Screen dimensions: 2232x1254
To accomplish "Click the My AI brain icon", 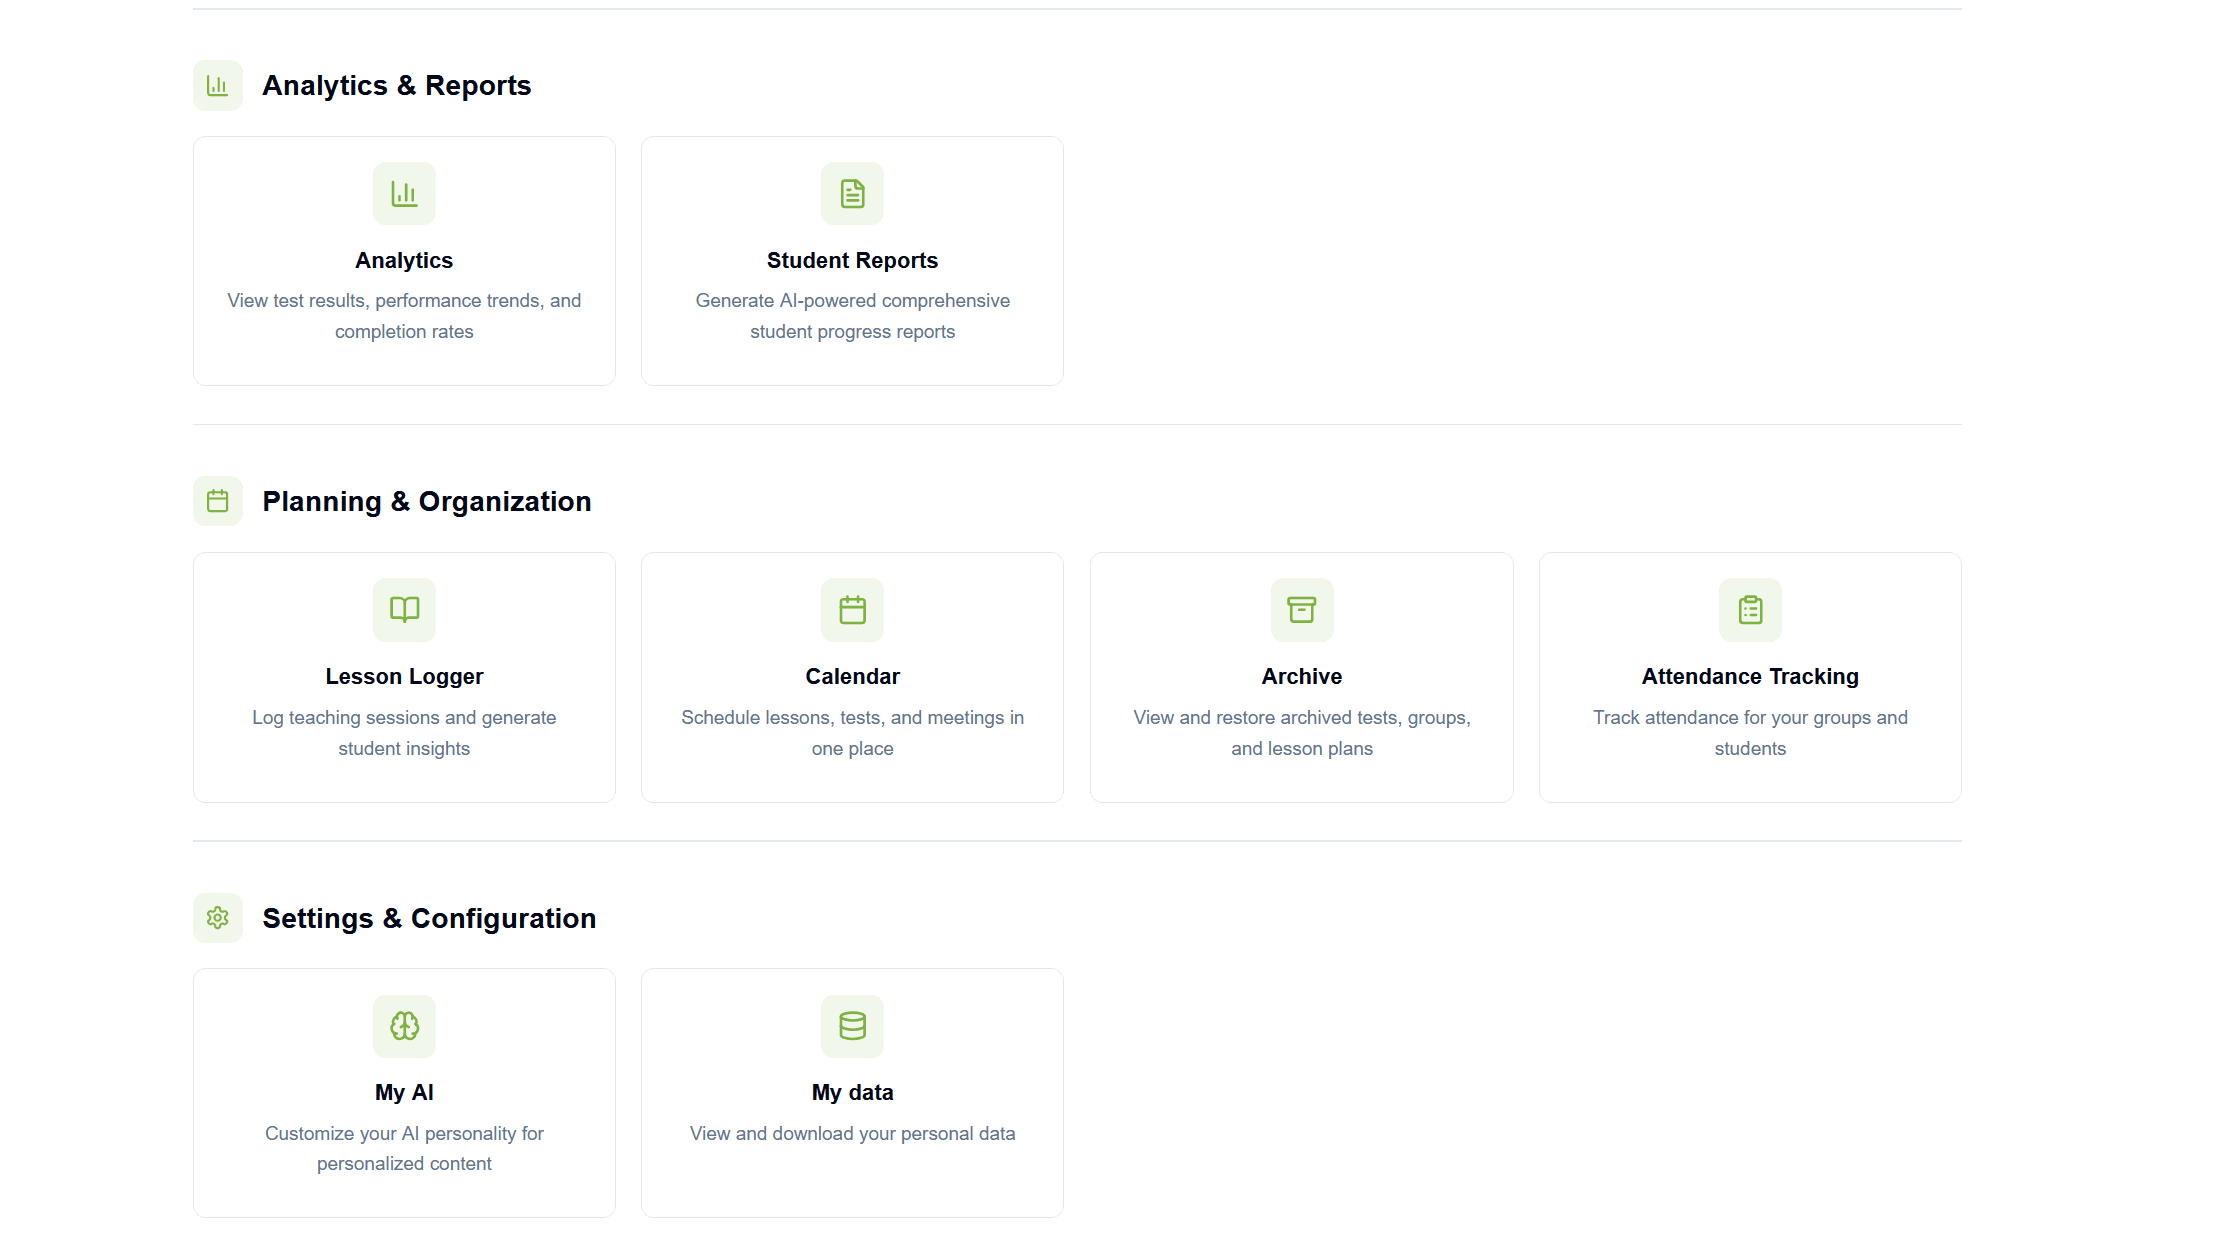I will [x=404, y=1025].
